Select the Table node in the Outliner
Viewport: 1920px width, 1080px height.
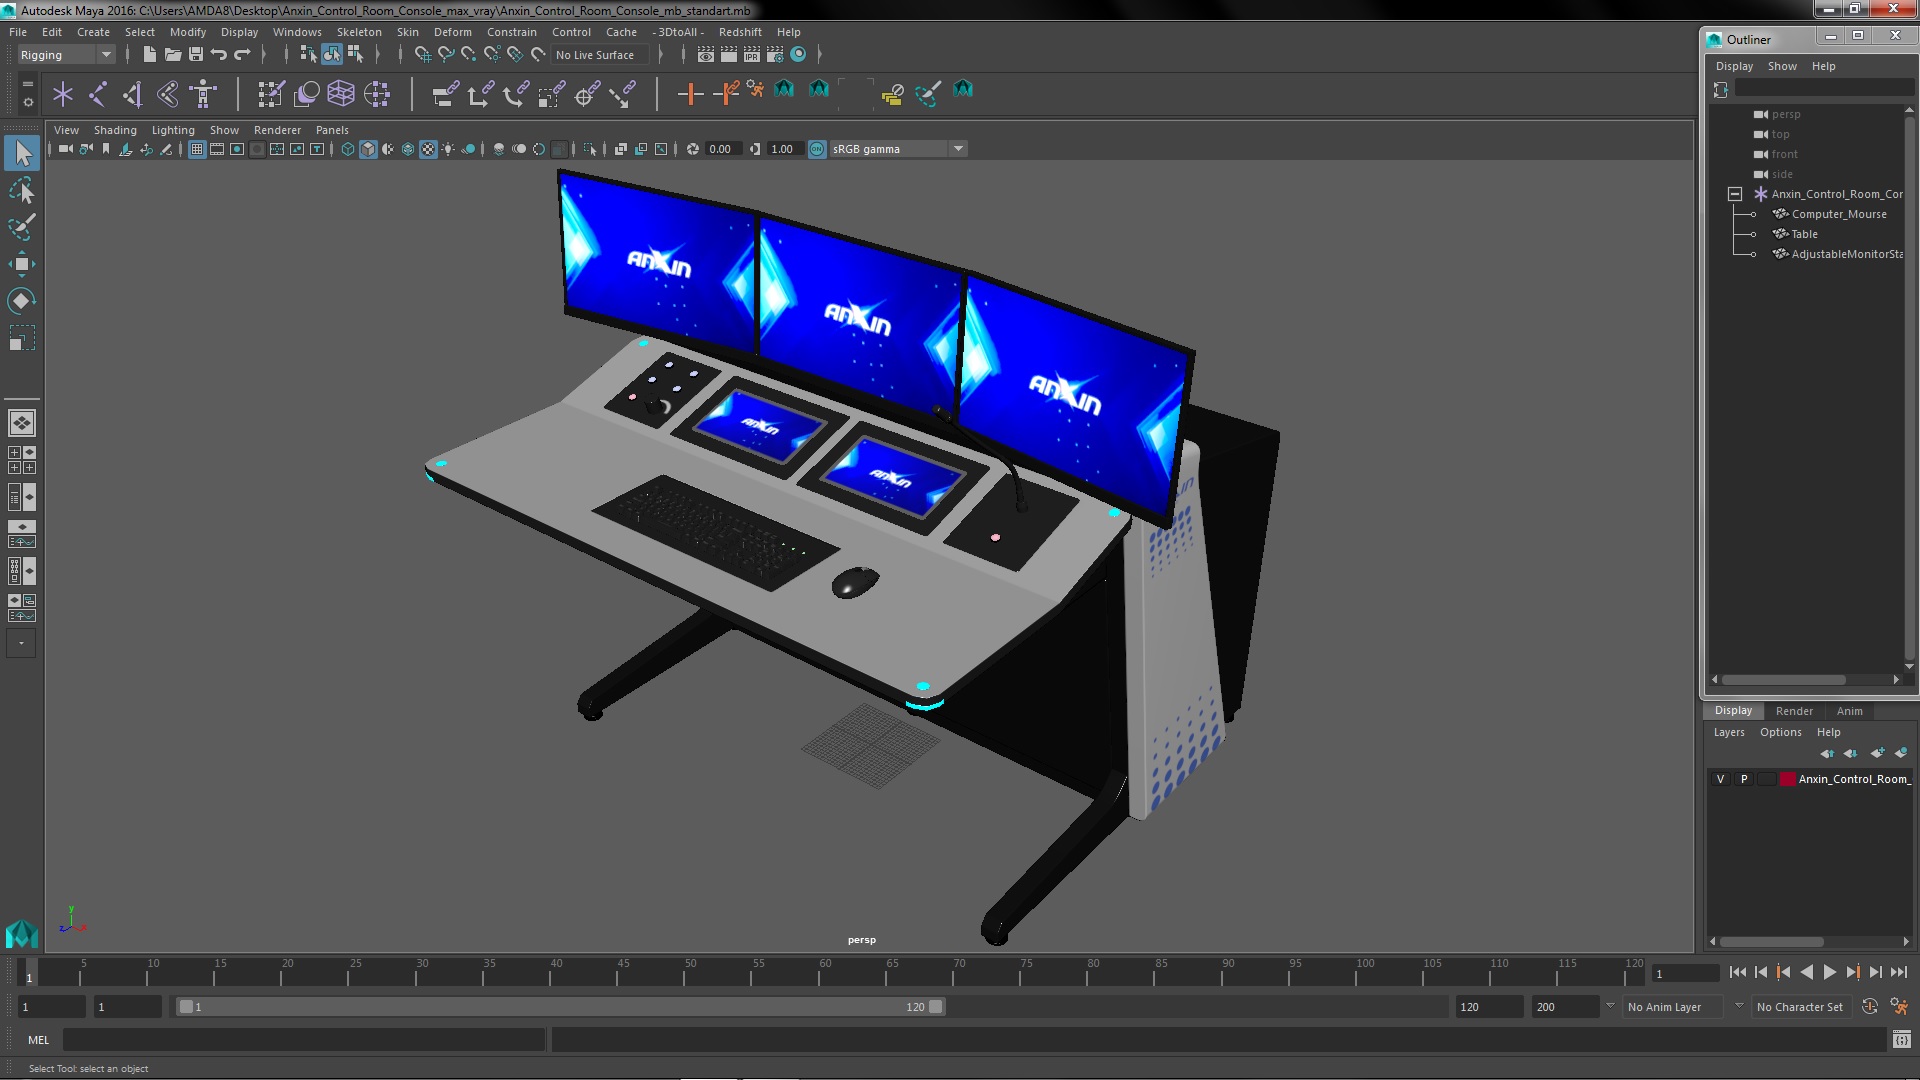coord(1804,234)
